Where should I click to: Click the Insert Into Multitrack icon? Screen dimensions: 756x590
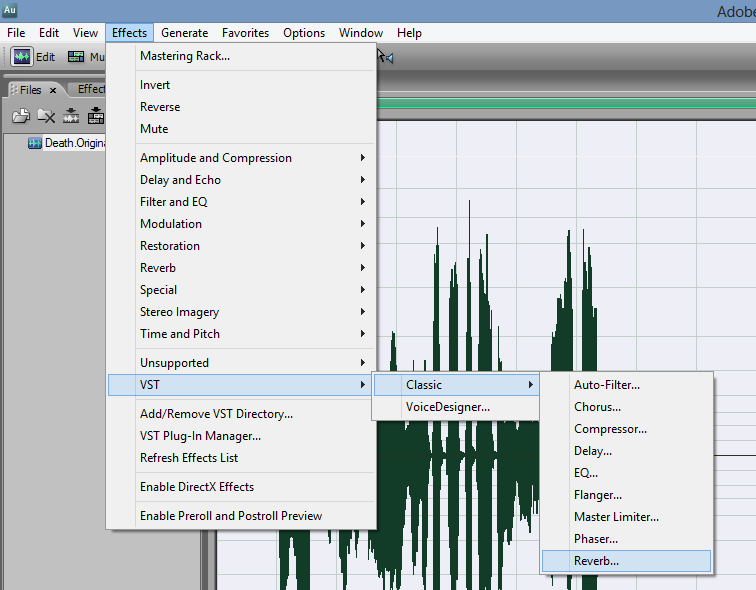pyautogui.click(x=71, y=116)
